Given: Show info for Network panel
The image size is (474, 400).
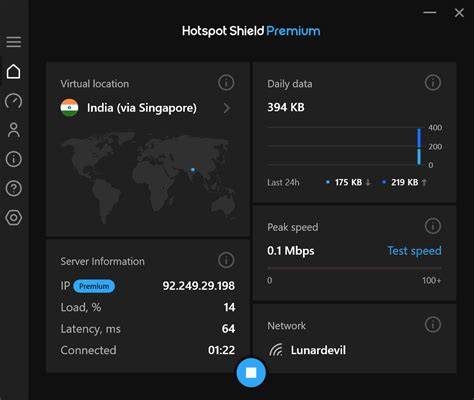Looking at the screenshot, I should tap(433, 324).
